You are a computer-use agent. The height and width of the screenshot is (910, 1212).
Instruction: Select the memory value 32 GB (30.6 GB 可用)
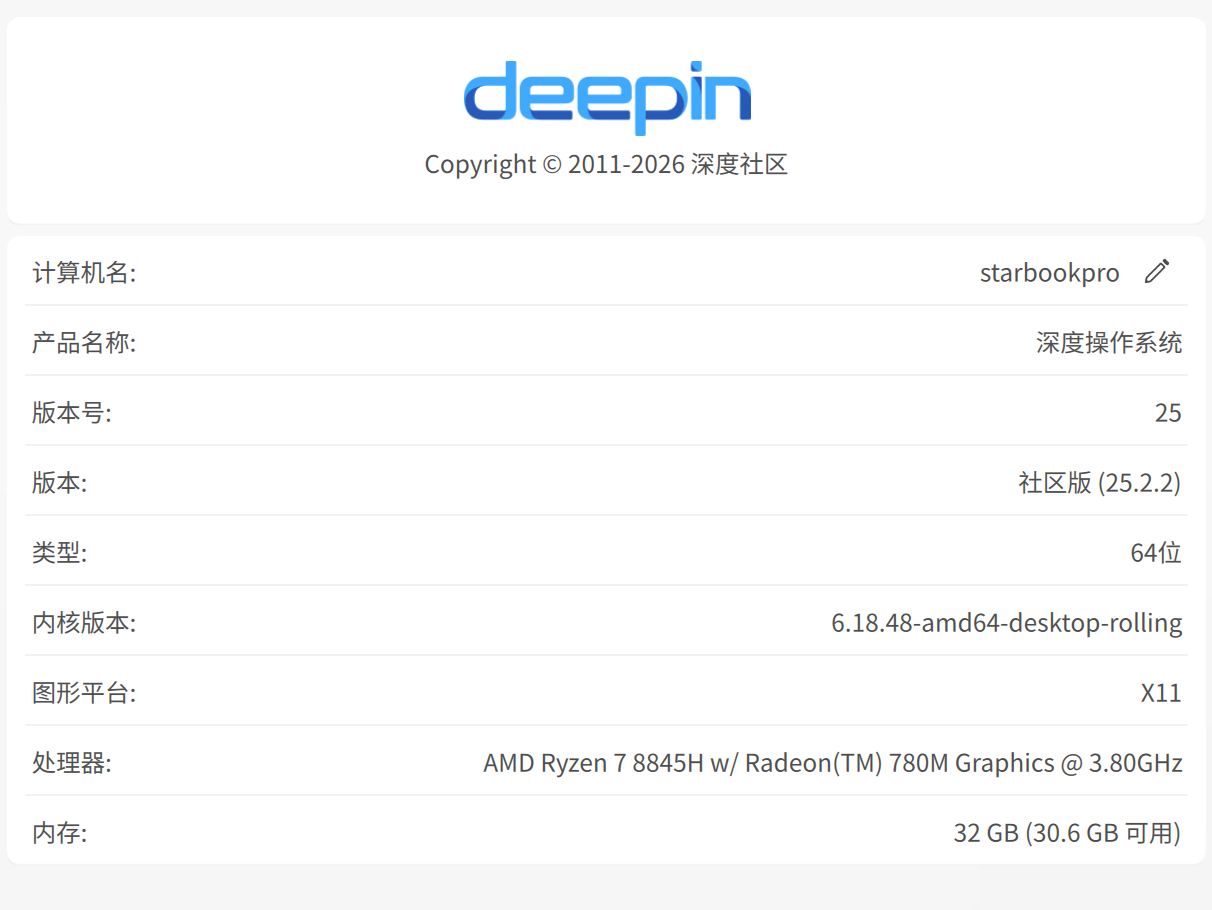(1068, 833)
